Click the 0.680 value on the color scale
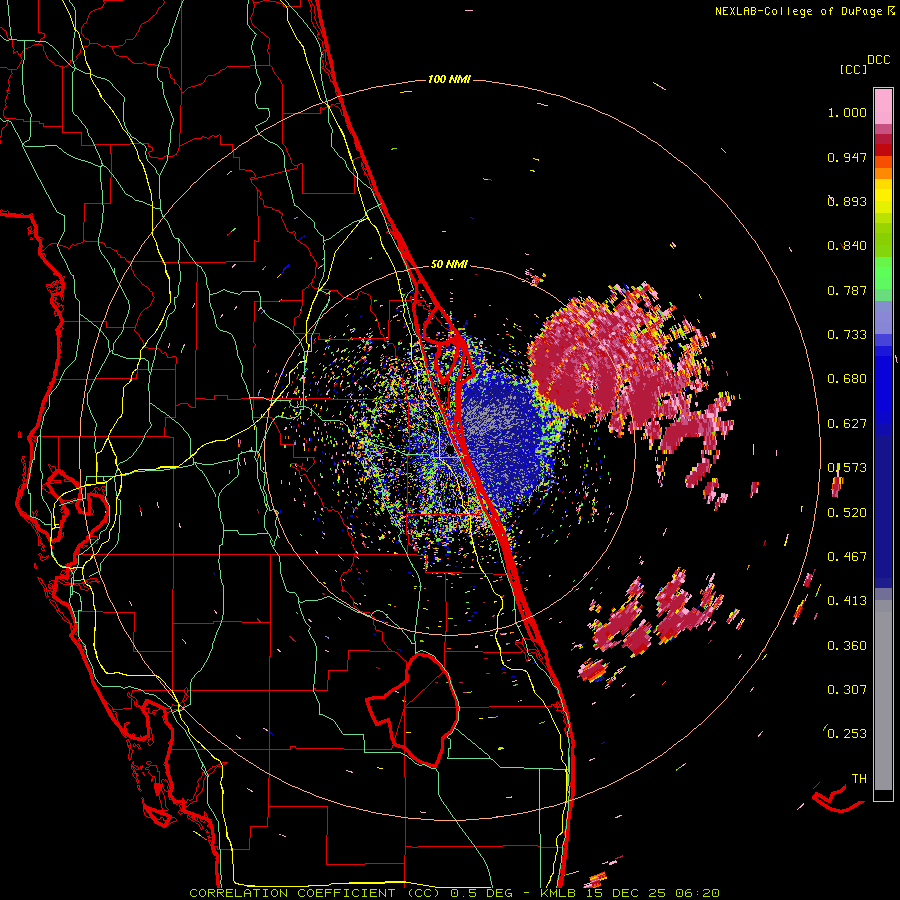The width and height of the screenshot is (900, 900). 847,379
